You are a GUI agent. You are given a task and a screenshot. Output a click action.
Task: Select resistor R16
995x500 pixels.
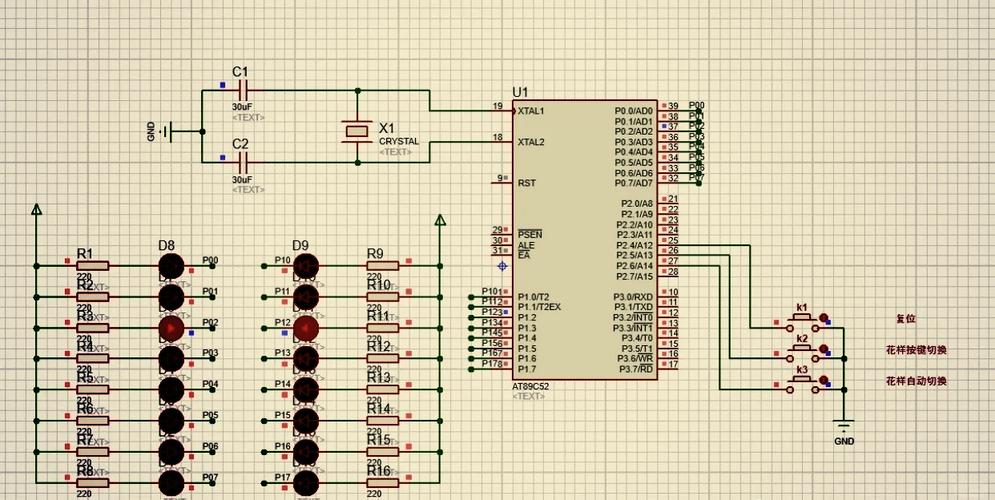(x=383, y=483)
